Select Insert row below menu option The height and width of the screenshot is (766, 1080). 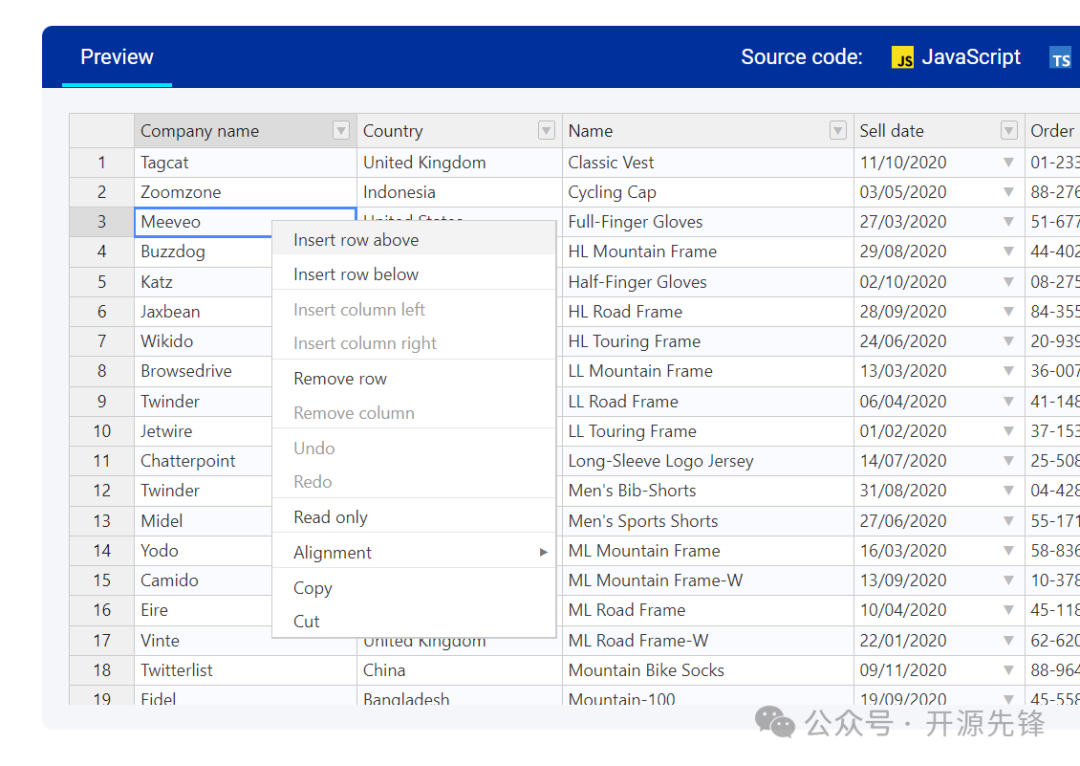pyautogui.click(x=356, y=274)
